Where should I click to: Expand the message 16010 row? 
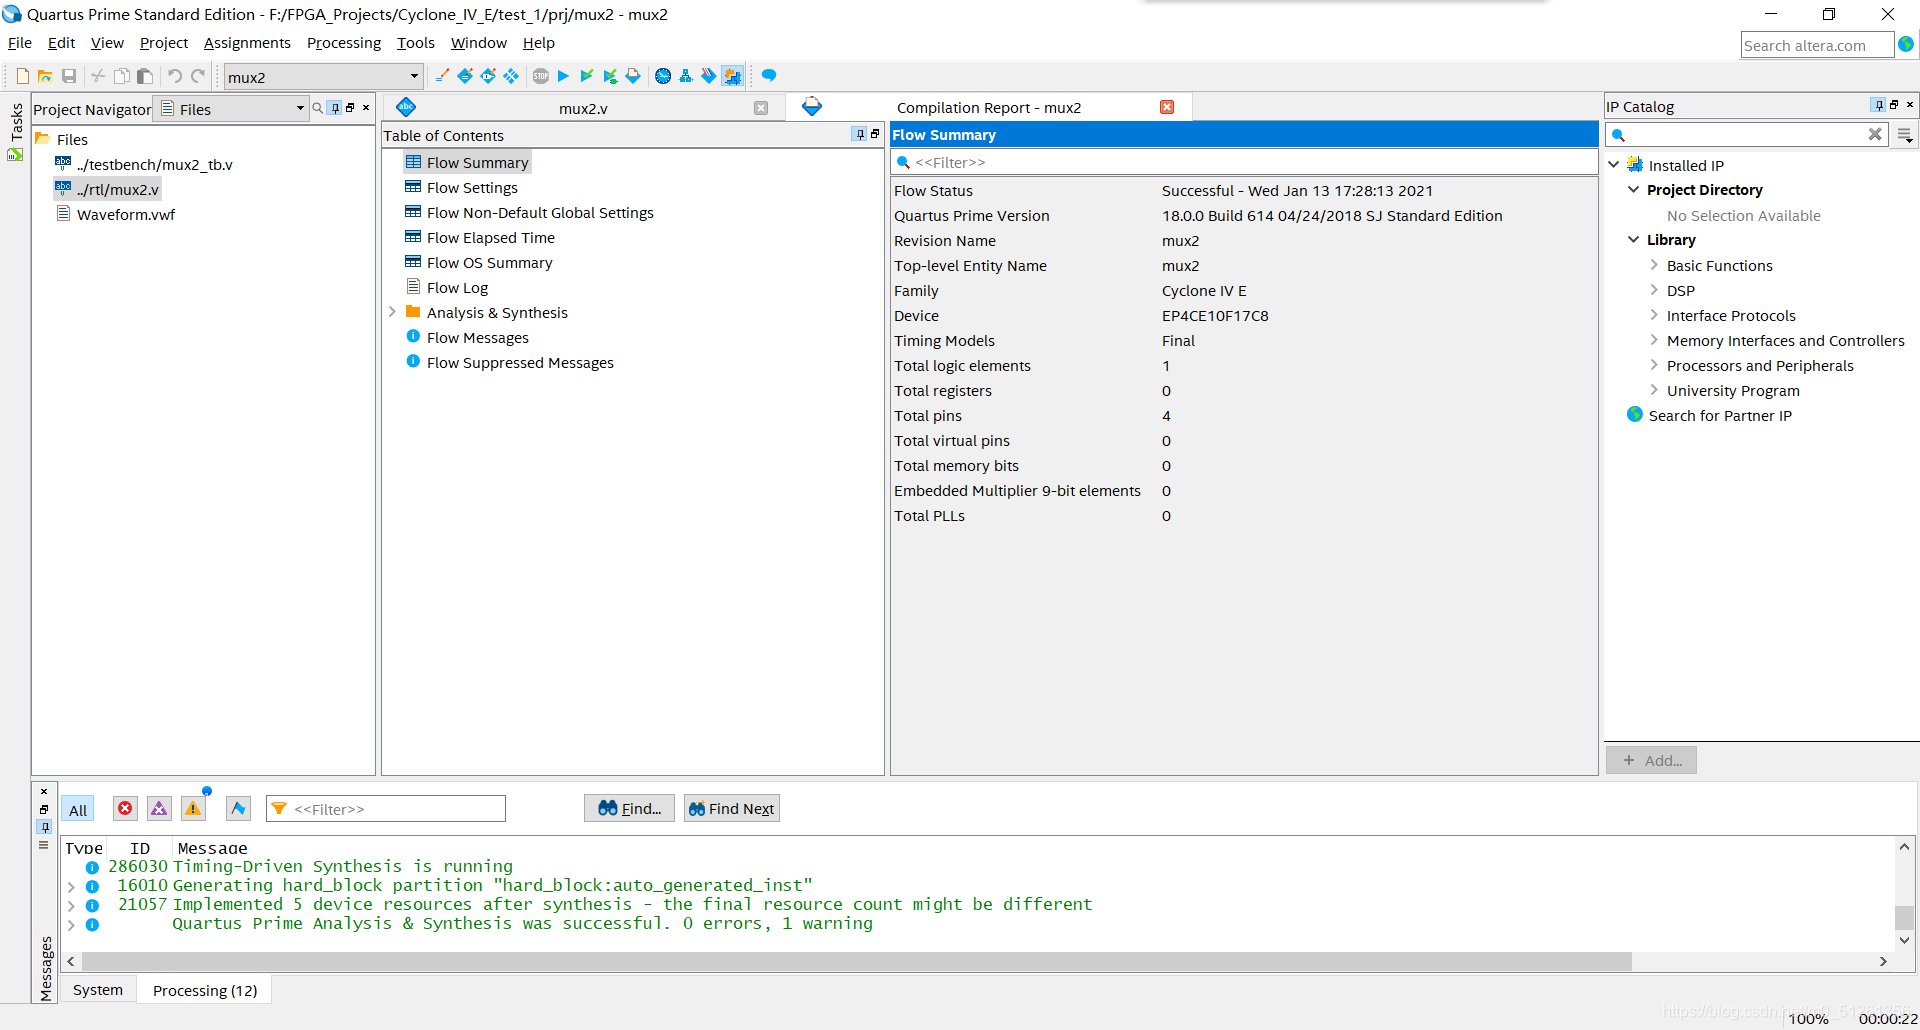tap(71, 886)
